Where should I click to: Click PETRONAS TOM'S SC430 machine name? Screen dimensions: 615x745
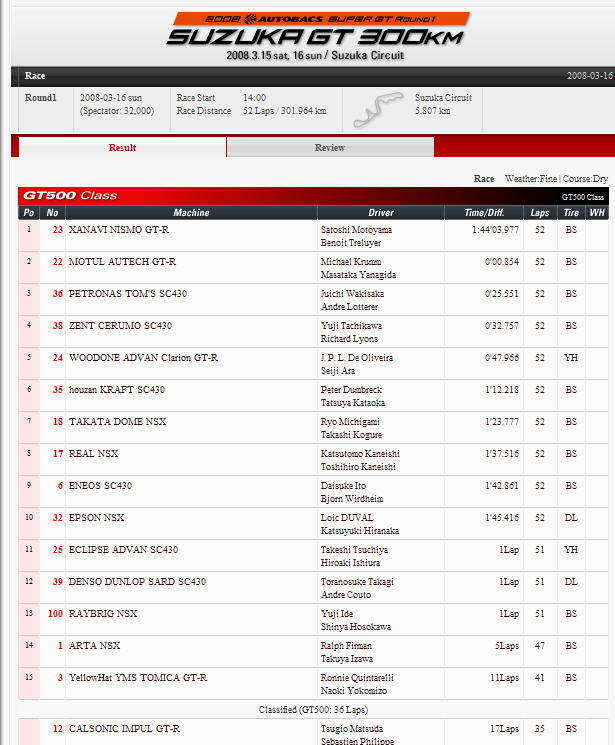[128, 294]
